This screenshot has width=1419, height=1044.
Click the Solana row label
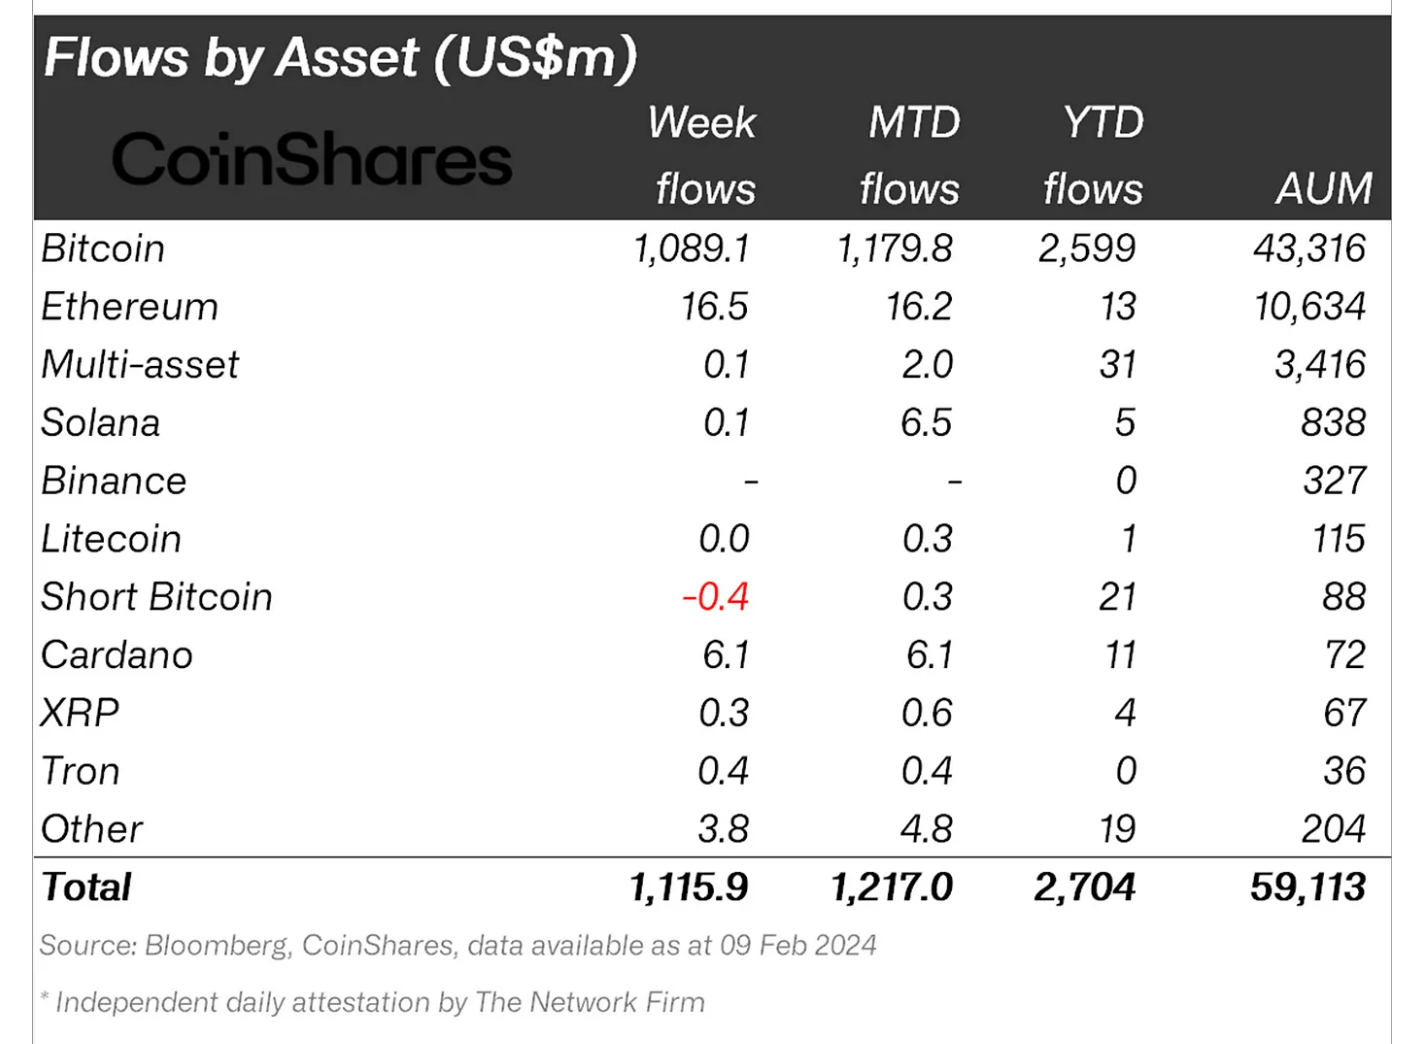click(101, 423)
